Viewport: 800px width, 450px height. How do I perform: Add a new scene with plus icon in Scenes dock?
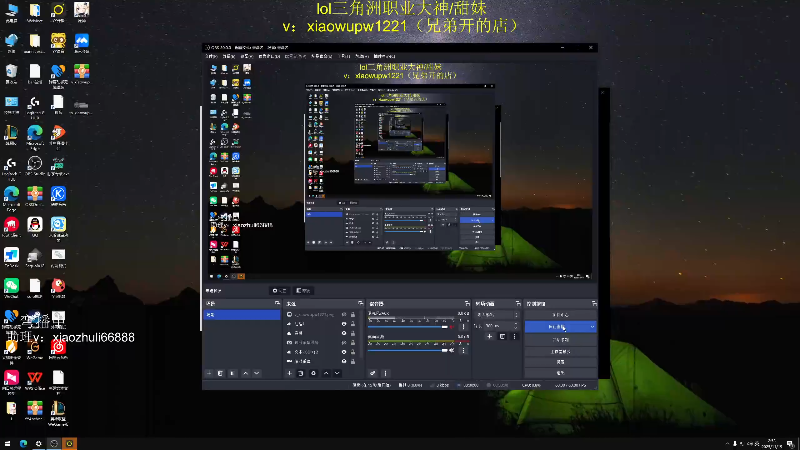209,373
